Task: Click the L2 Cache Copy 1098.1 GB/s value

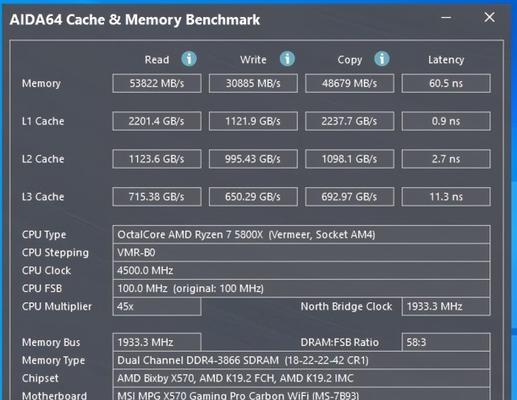Action: click(x=350, y=159)
